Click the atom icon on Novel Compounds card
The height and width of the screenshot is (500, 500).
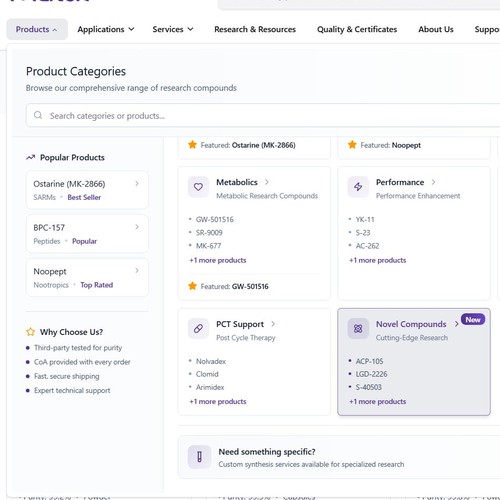[358, 329]
